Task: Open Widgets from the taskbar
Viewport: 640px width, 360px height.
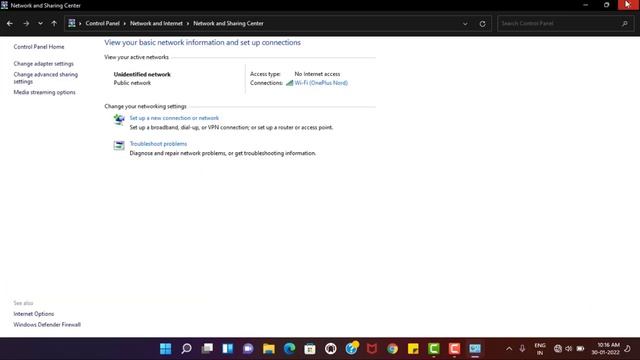Action: click(x=228, y=349)
